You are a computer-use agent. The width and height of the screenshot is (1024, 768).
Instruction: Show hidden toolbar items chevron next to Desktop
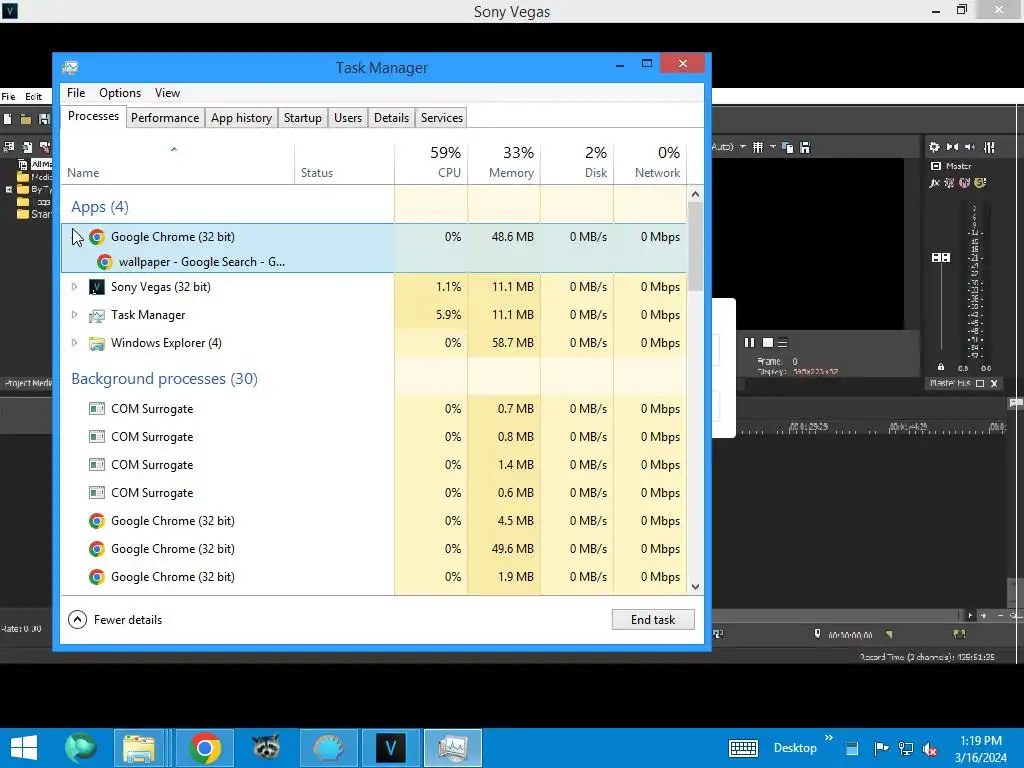click(x=829, y=738)
